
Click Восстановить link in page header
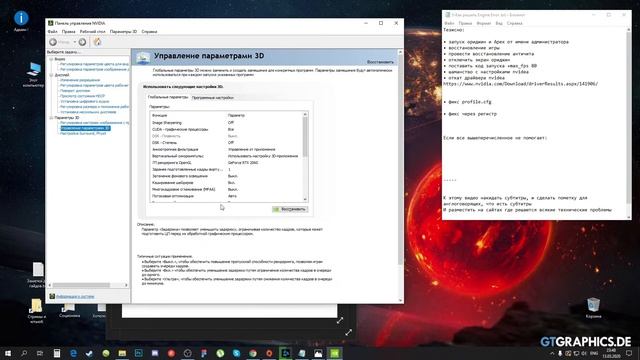click(380, 62)
